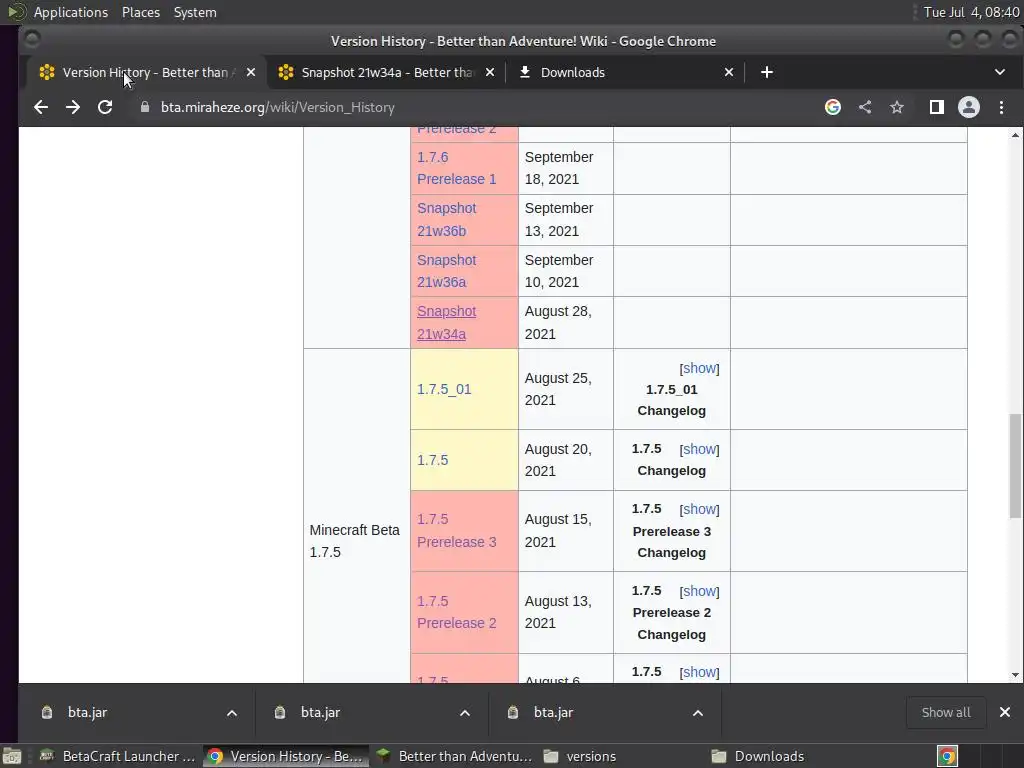Show desktop via taskbar corner icon

tap(12, 756)
